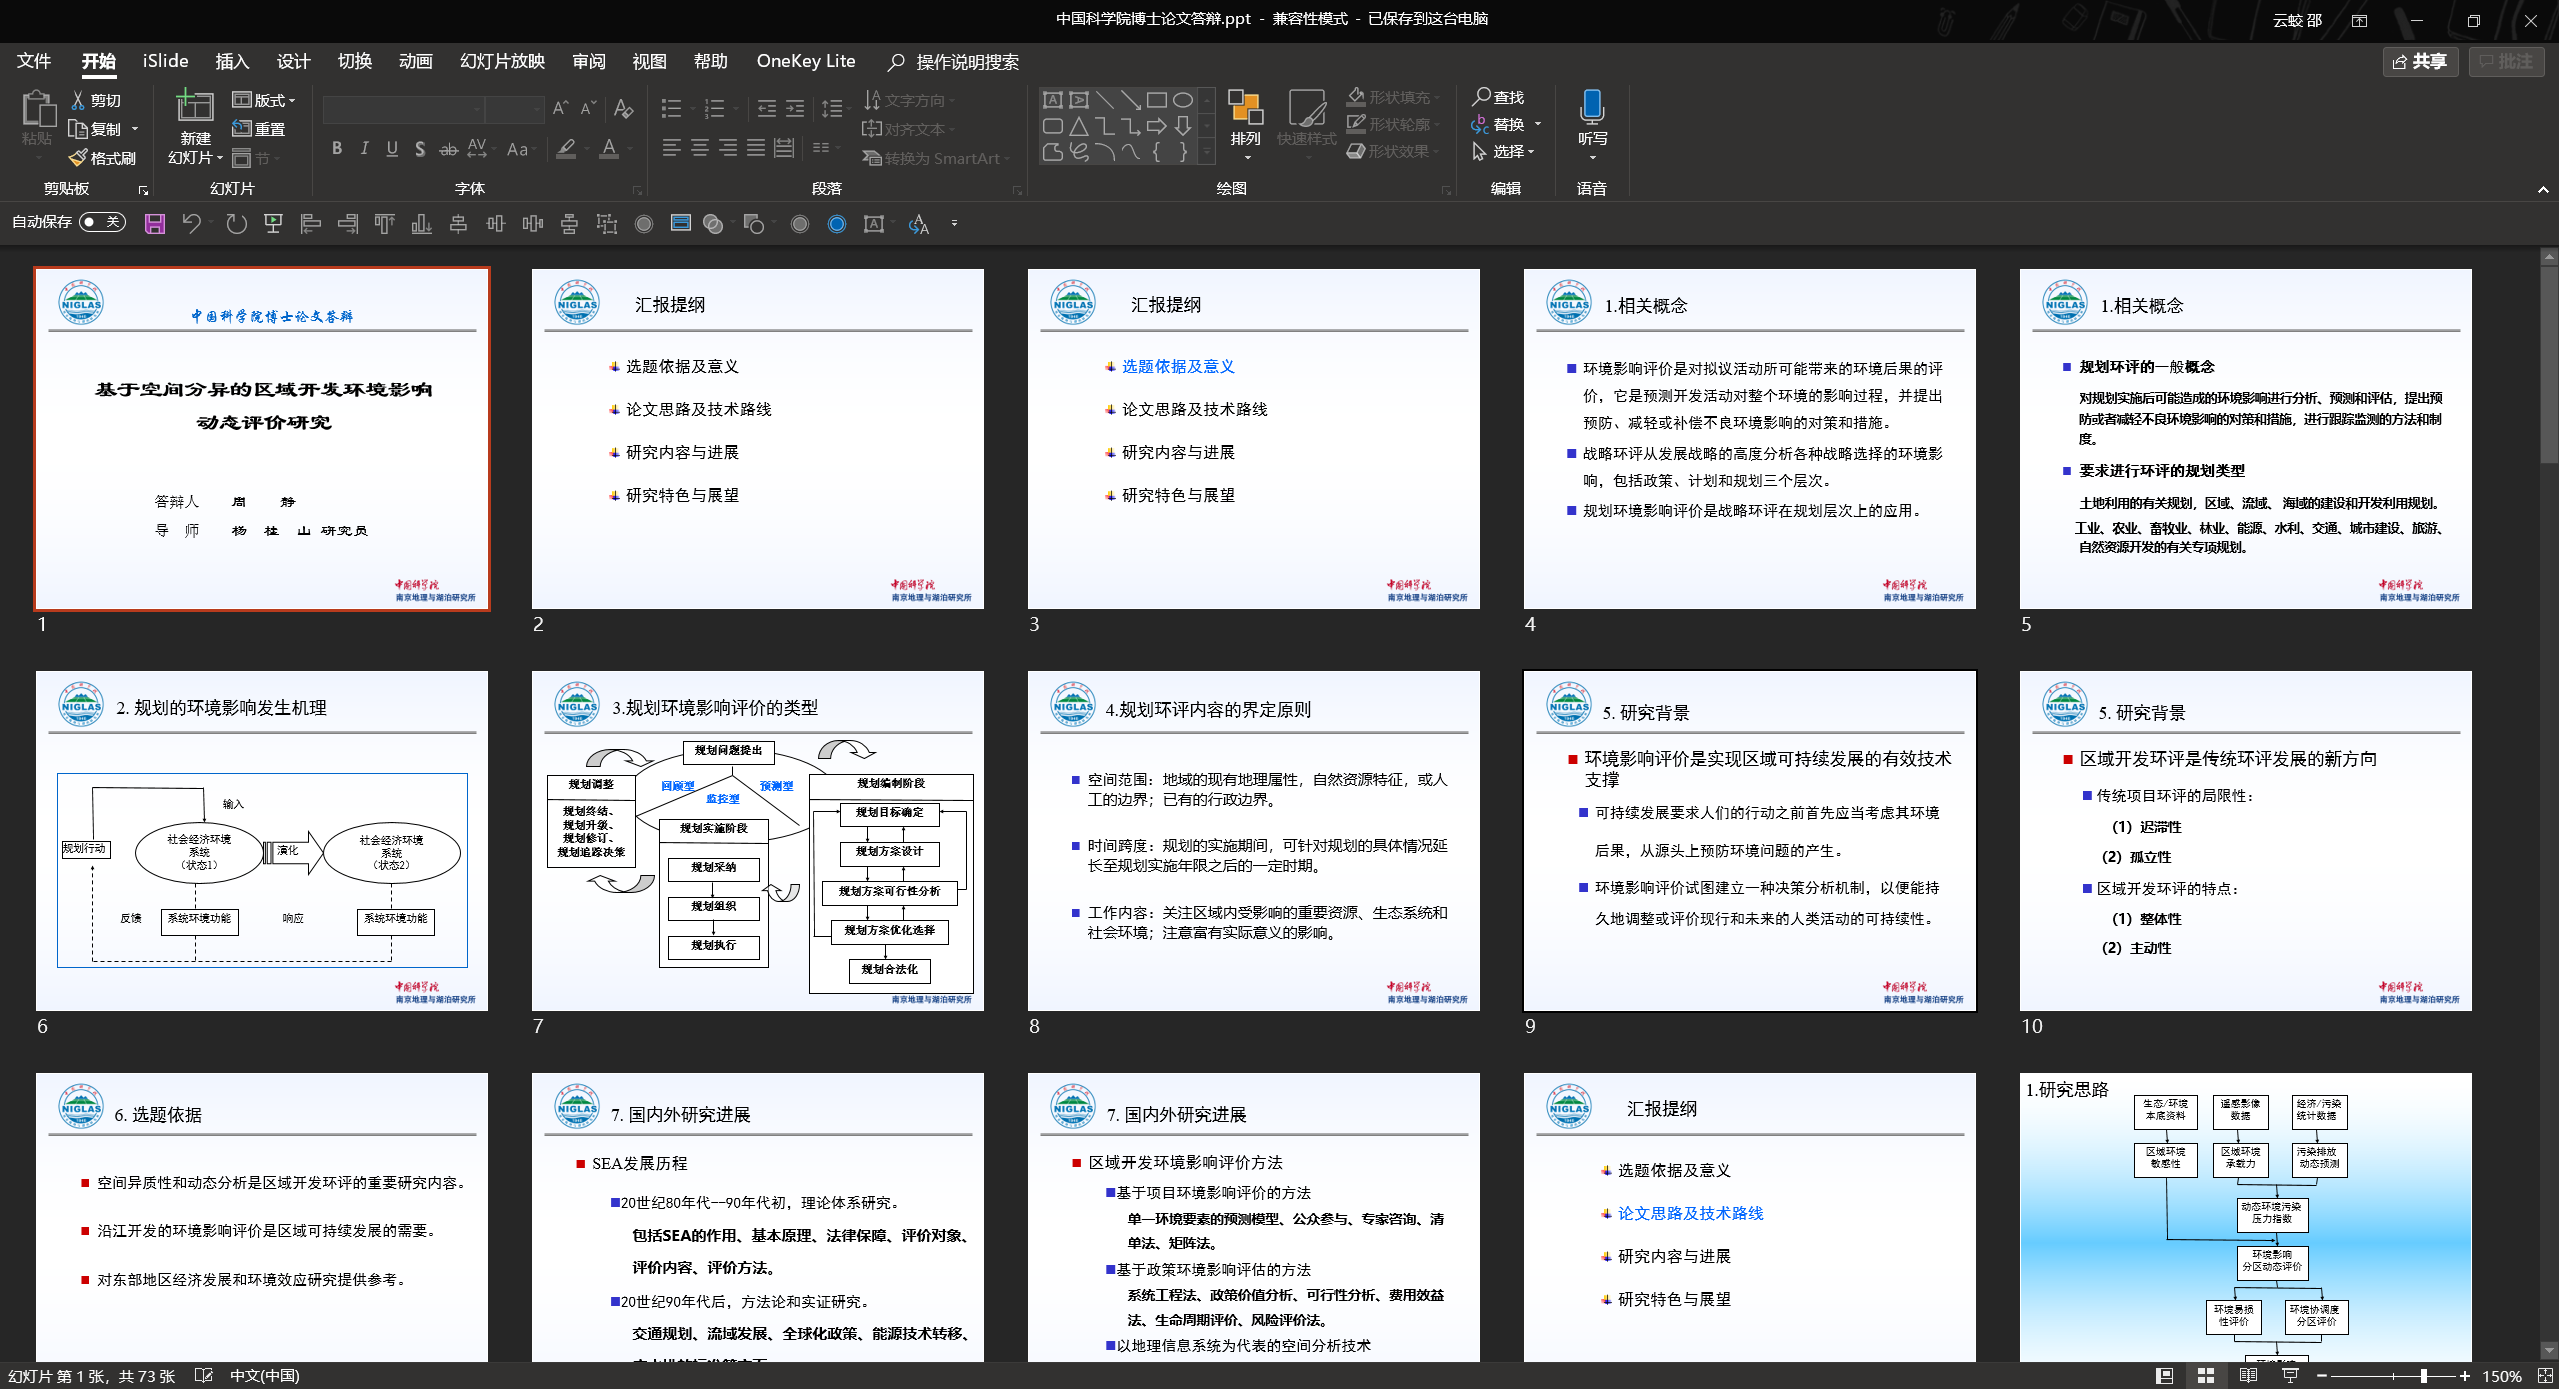Click the New Slide icon
Screen dimensions: 2559x1389
click(195, 108)
